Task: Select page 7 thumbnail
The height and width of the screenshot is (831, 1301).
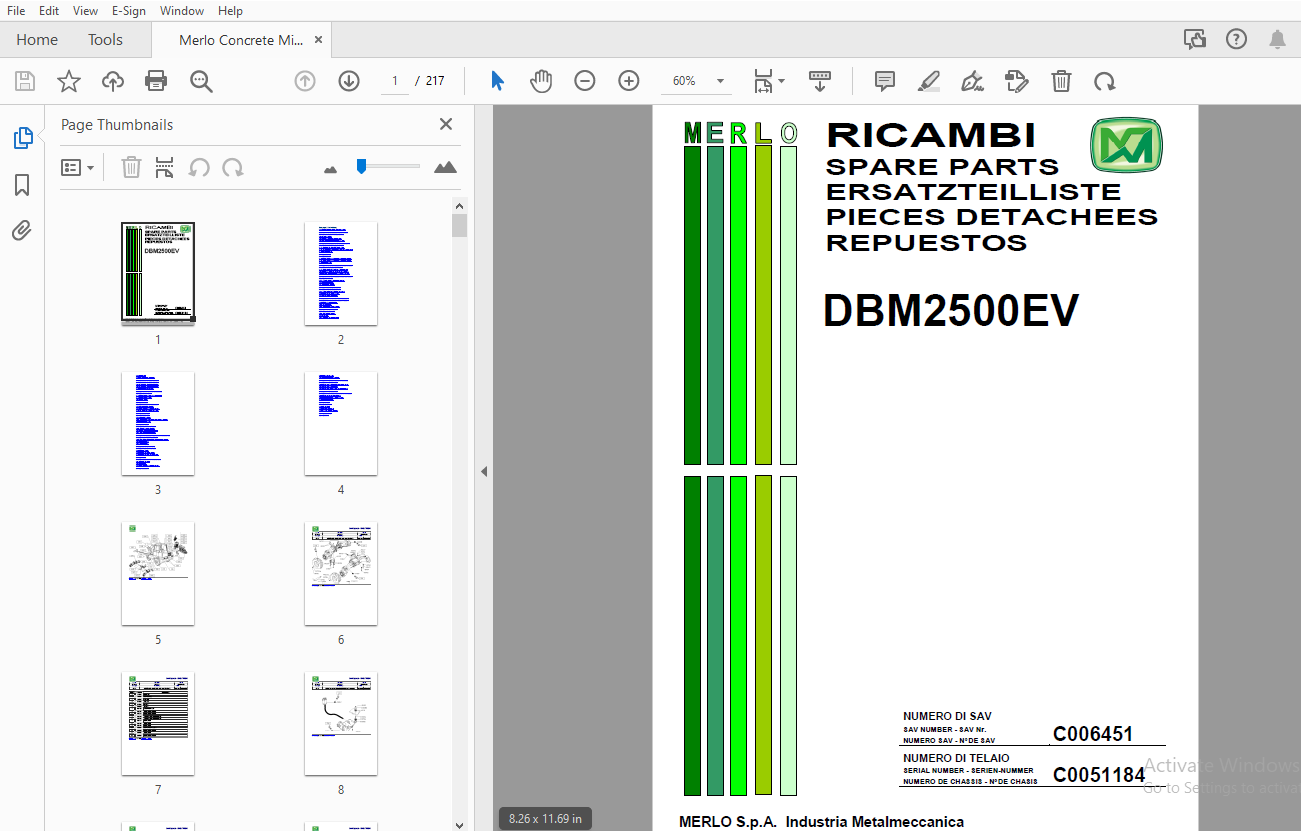Action: pos(158,723)
